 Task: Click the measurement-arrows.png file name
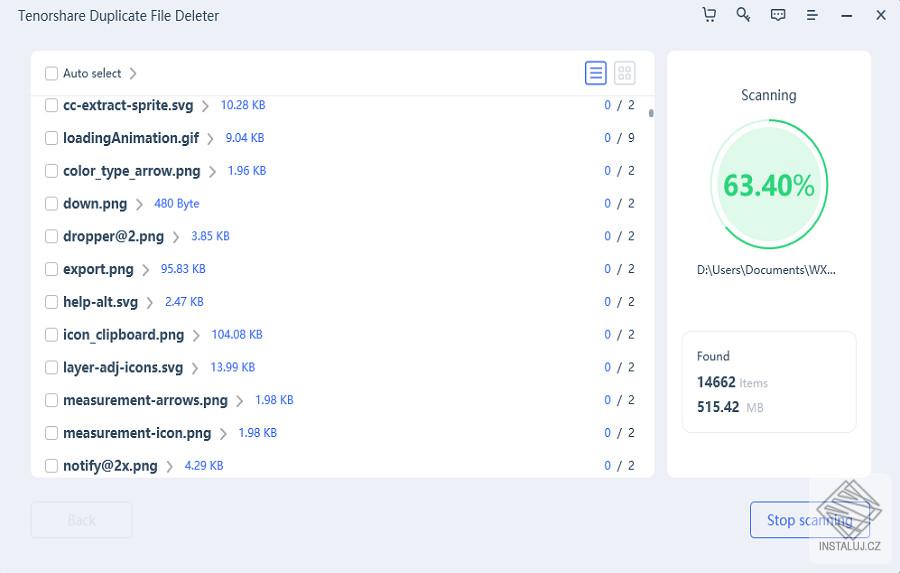tap(145, 400)
